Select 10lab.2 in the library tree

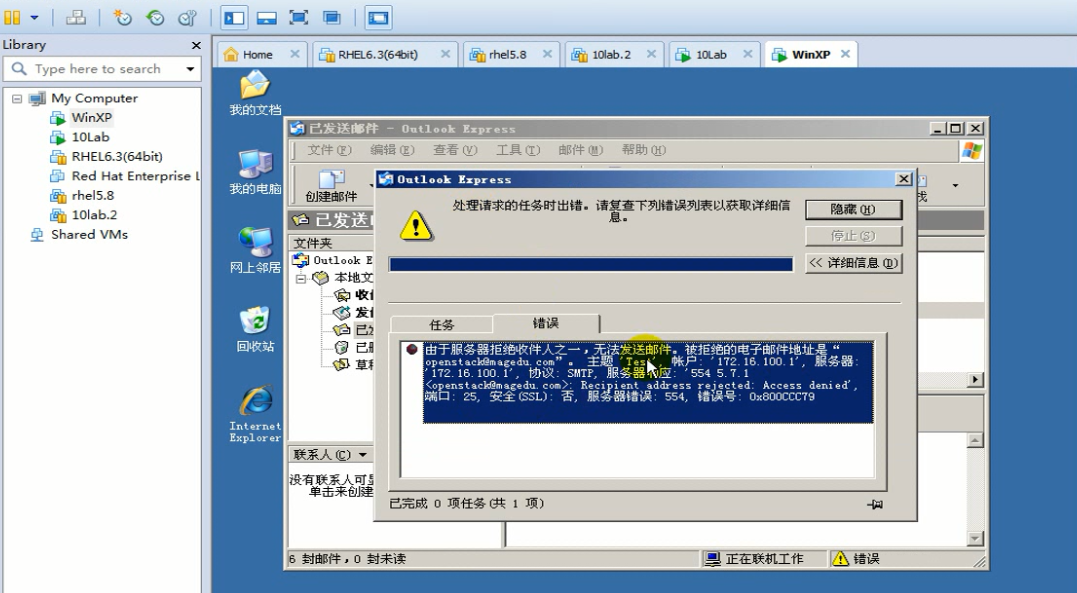[94, 215]
